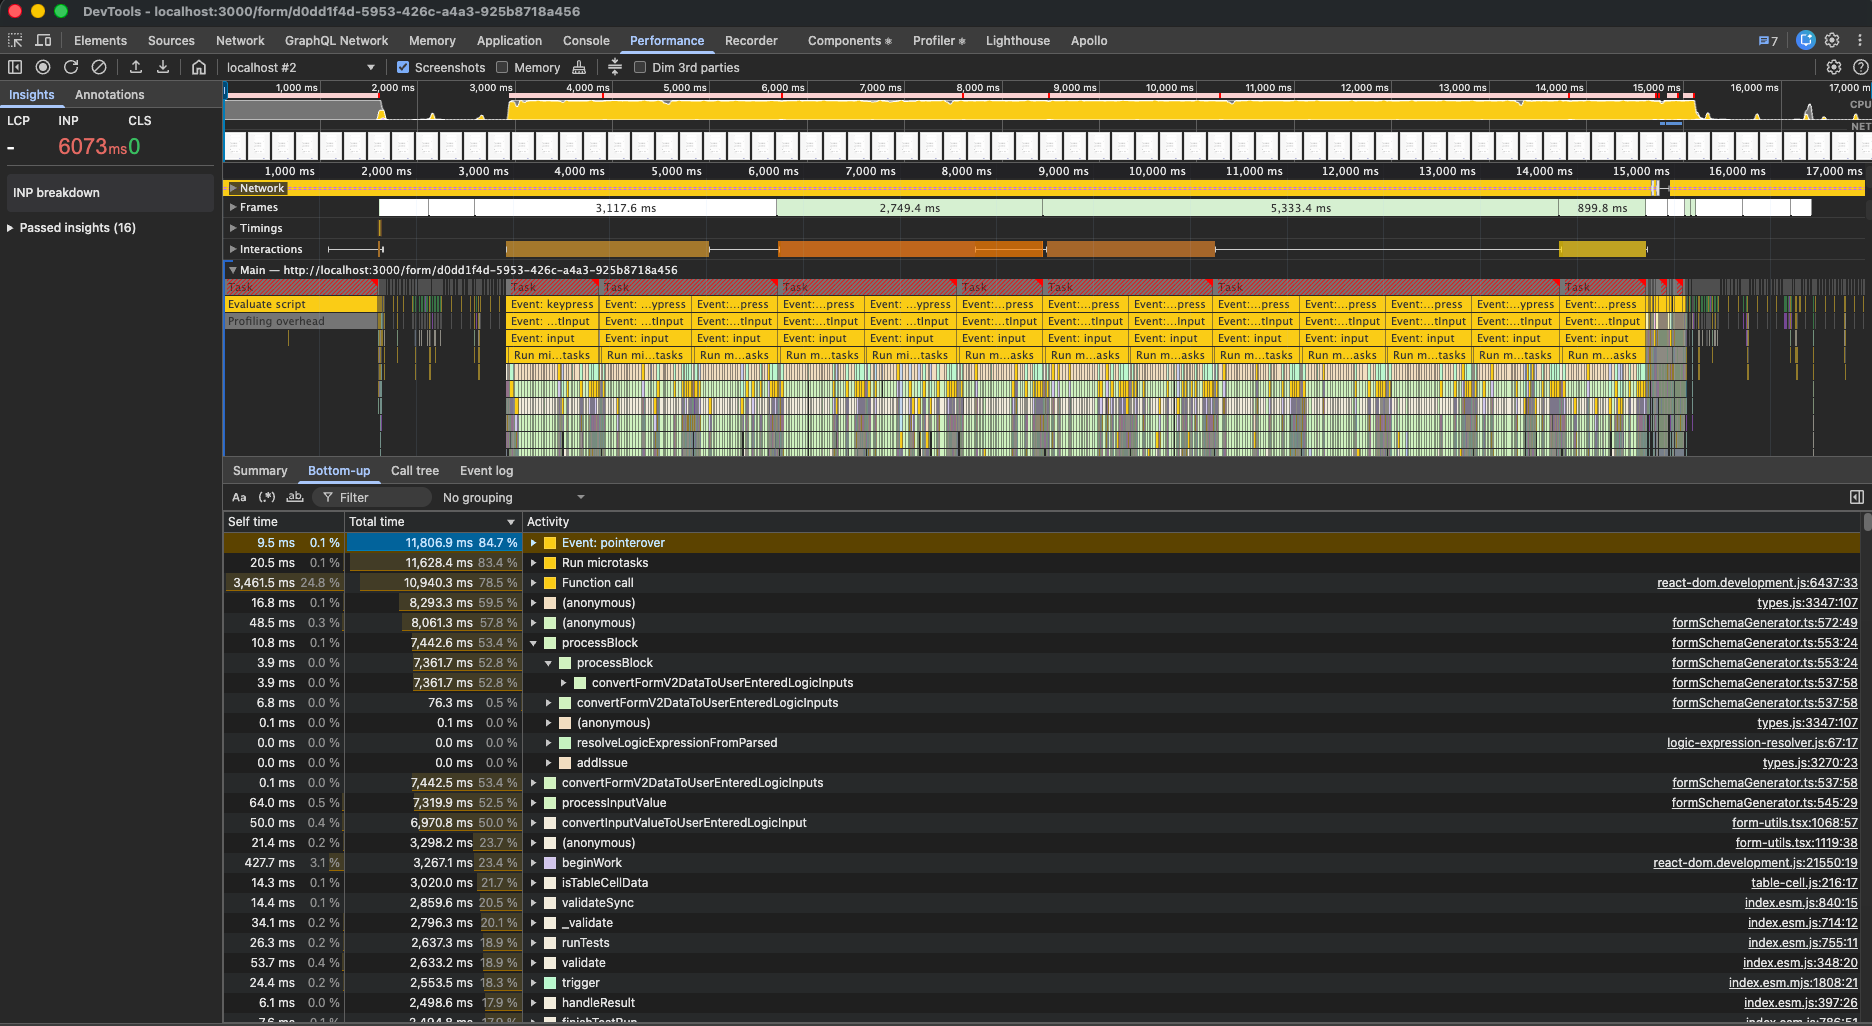1872x1026 pixels.
Task: Switch to the Call tree tab
Action: [x=414, y=471]
